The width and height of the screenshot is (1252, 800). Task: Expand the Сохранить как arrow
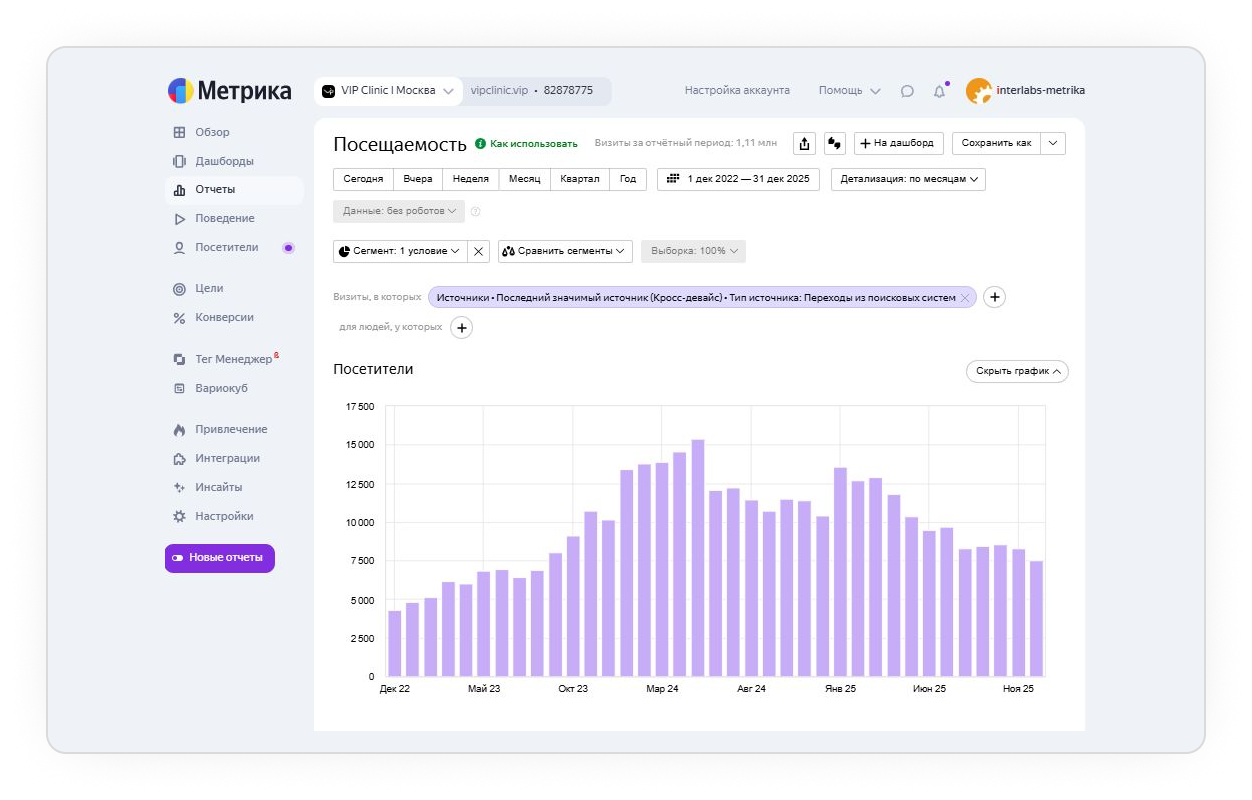click(1053, 144)
